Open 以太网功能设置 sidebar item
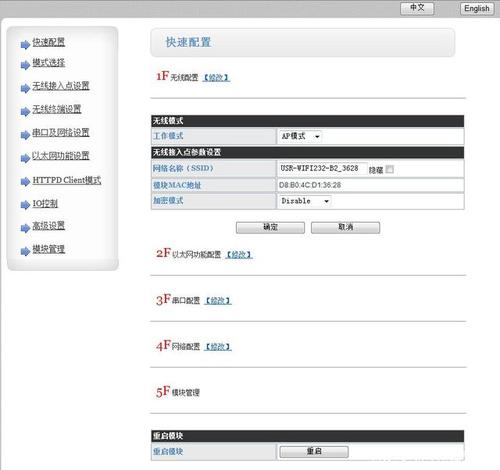Image resolution: width=500 pixels, height=470 pixels. tap(61, 156)
